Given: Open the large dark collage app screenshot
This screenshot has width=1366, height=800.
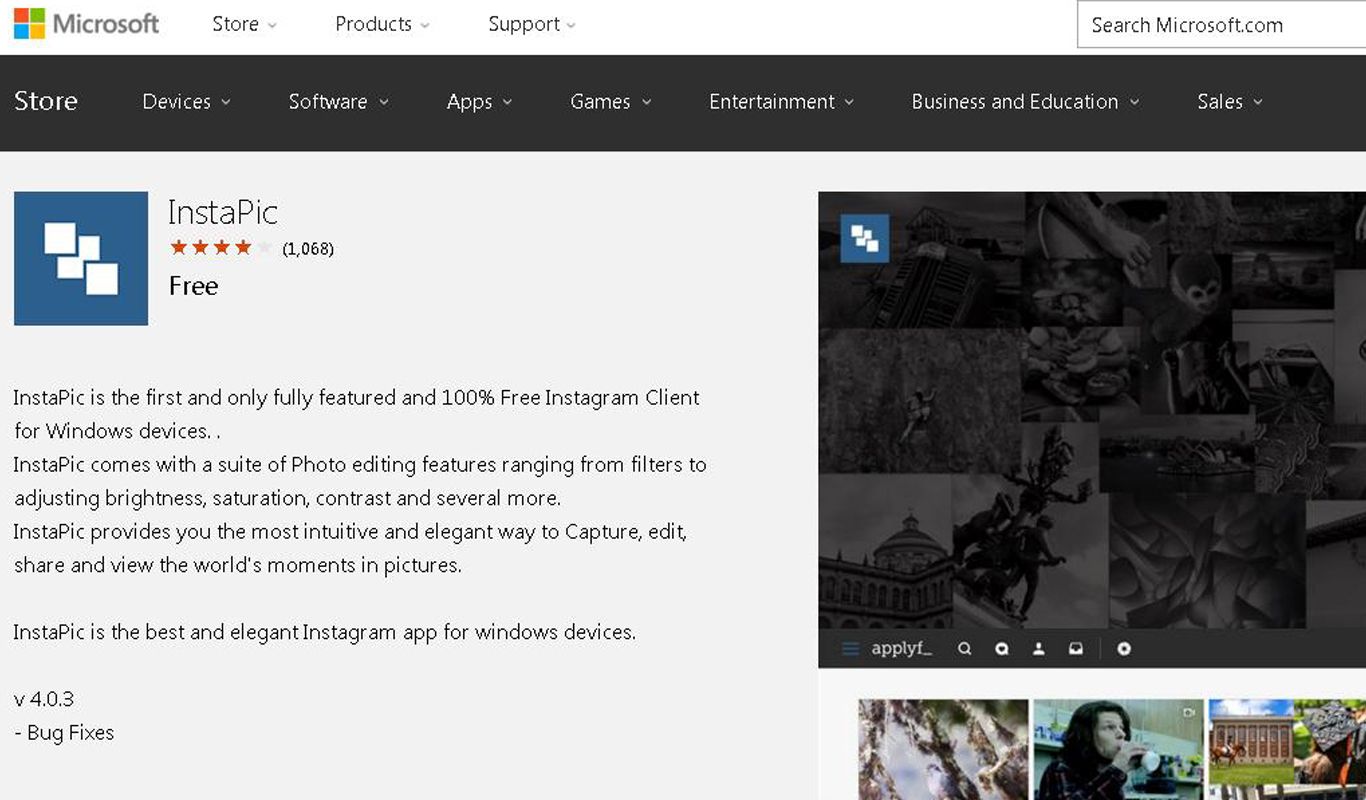Looking at the screenshot, I should tap(1092, 410).
